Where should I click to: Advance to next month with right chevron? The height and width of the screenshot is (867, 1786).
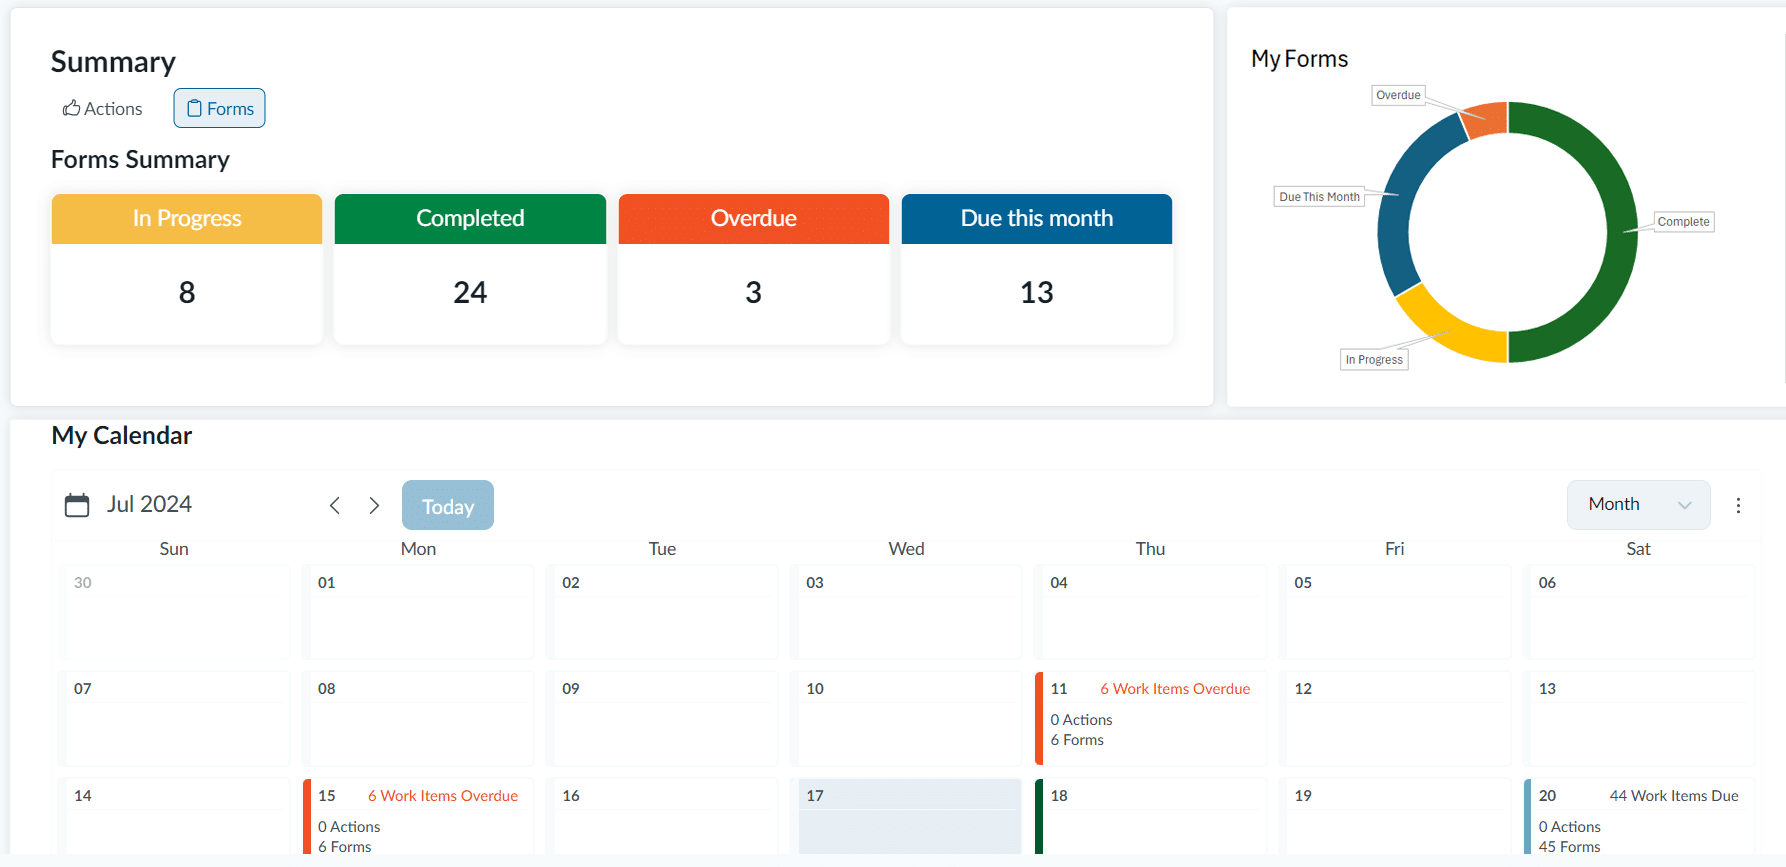coord(374,506)
